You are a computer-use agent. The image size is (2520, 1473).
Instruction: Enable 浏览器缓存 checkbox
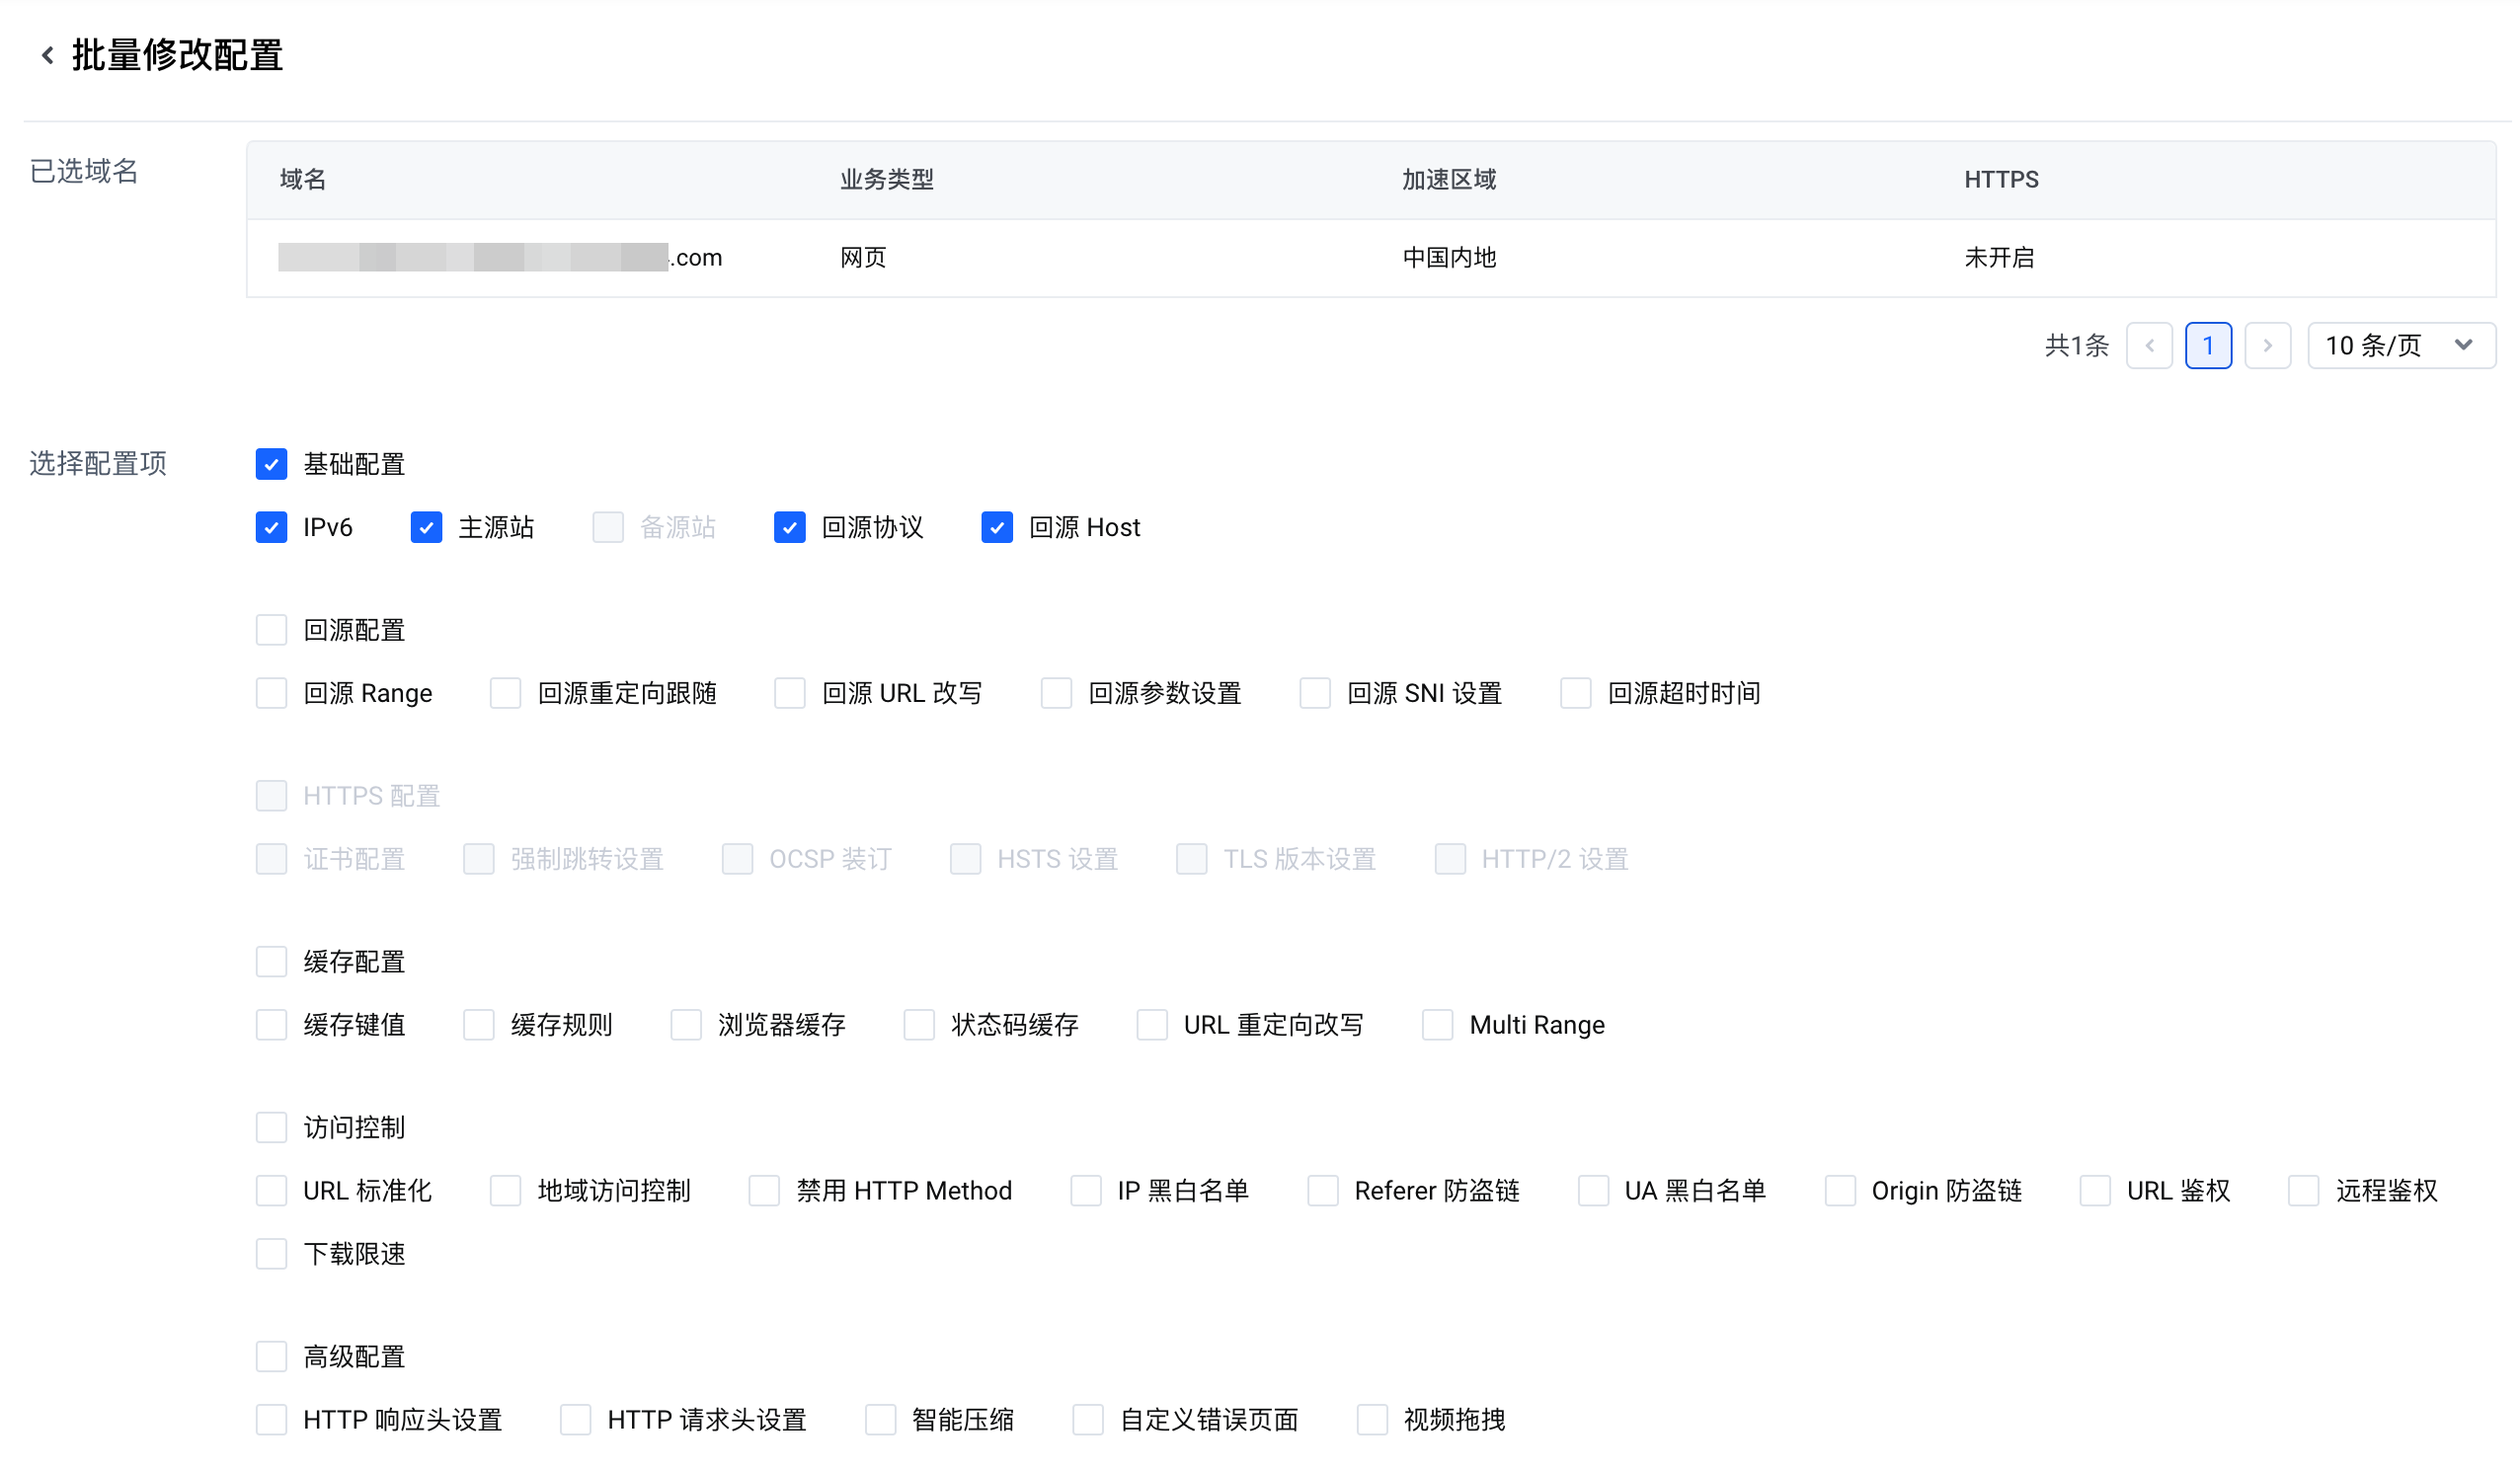coord(685,1025)
